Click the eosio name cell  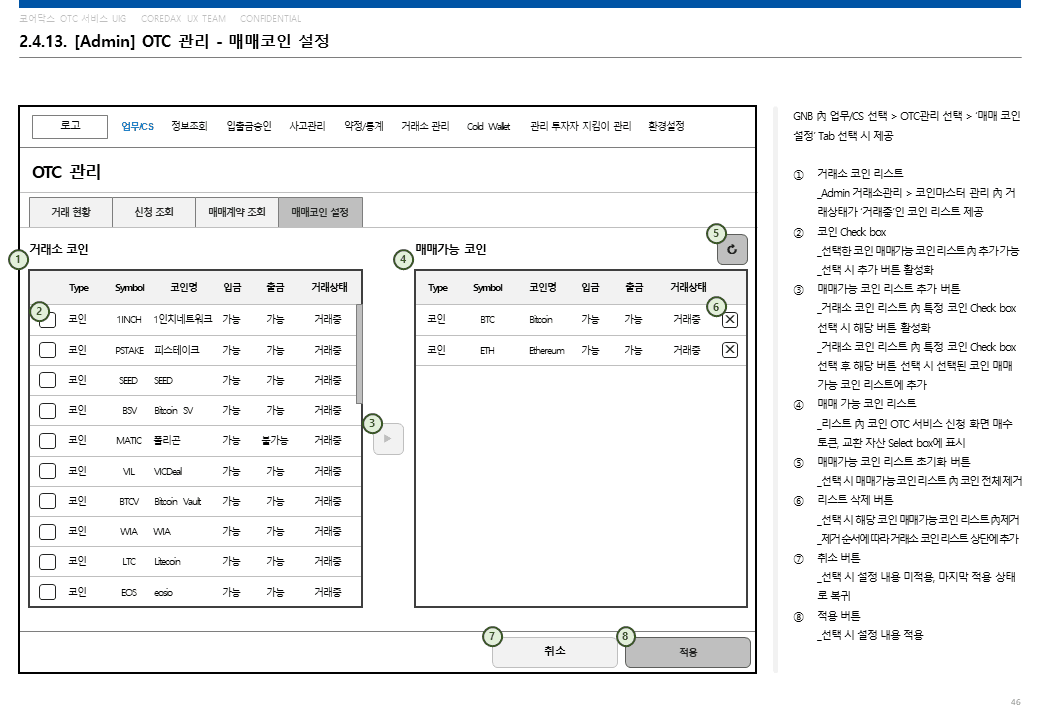(x=163, y=592)
